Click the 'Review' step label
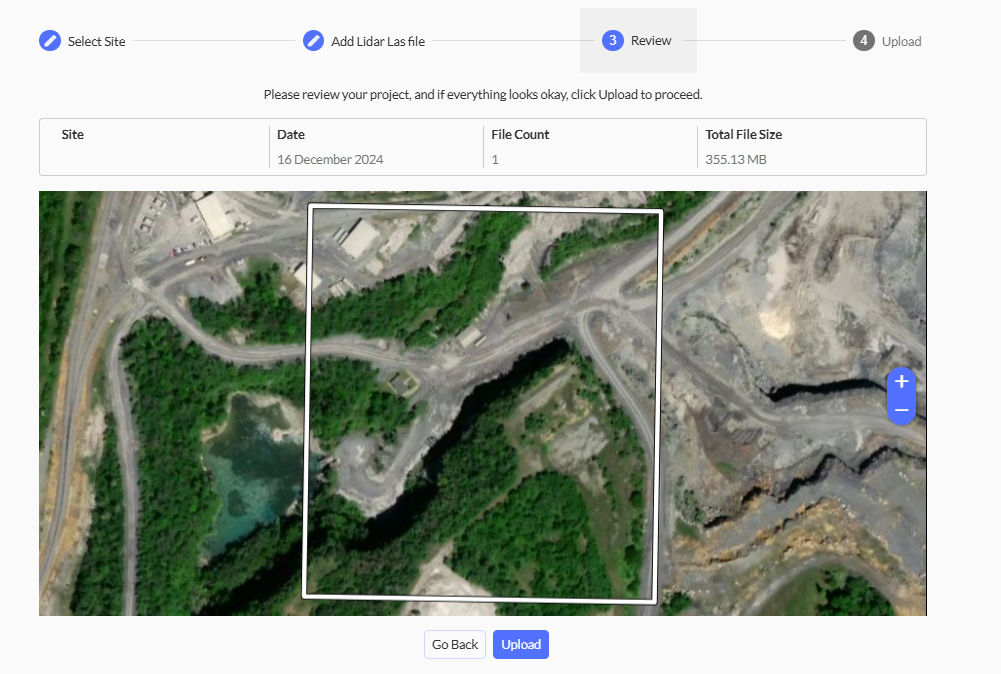Screen dimensions: 1001x674 click(651, 41)
